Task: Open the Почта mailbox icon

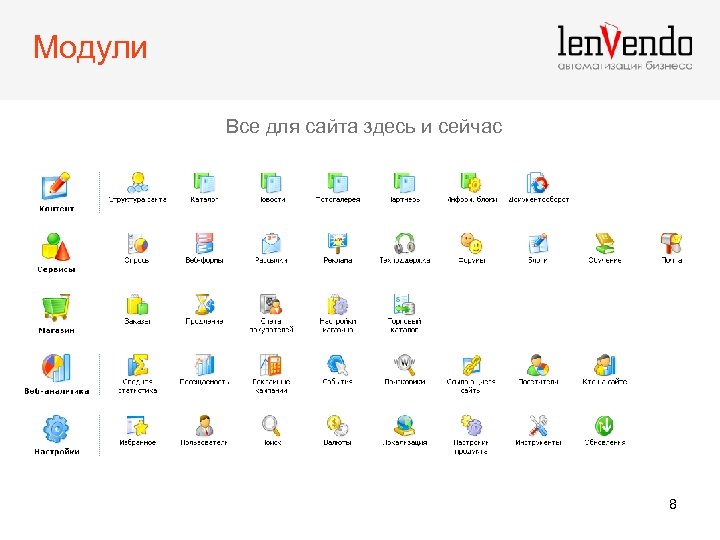Action: point(671,243)
